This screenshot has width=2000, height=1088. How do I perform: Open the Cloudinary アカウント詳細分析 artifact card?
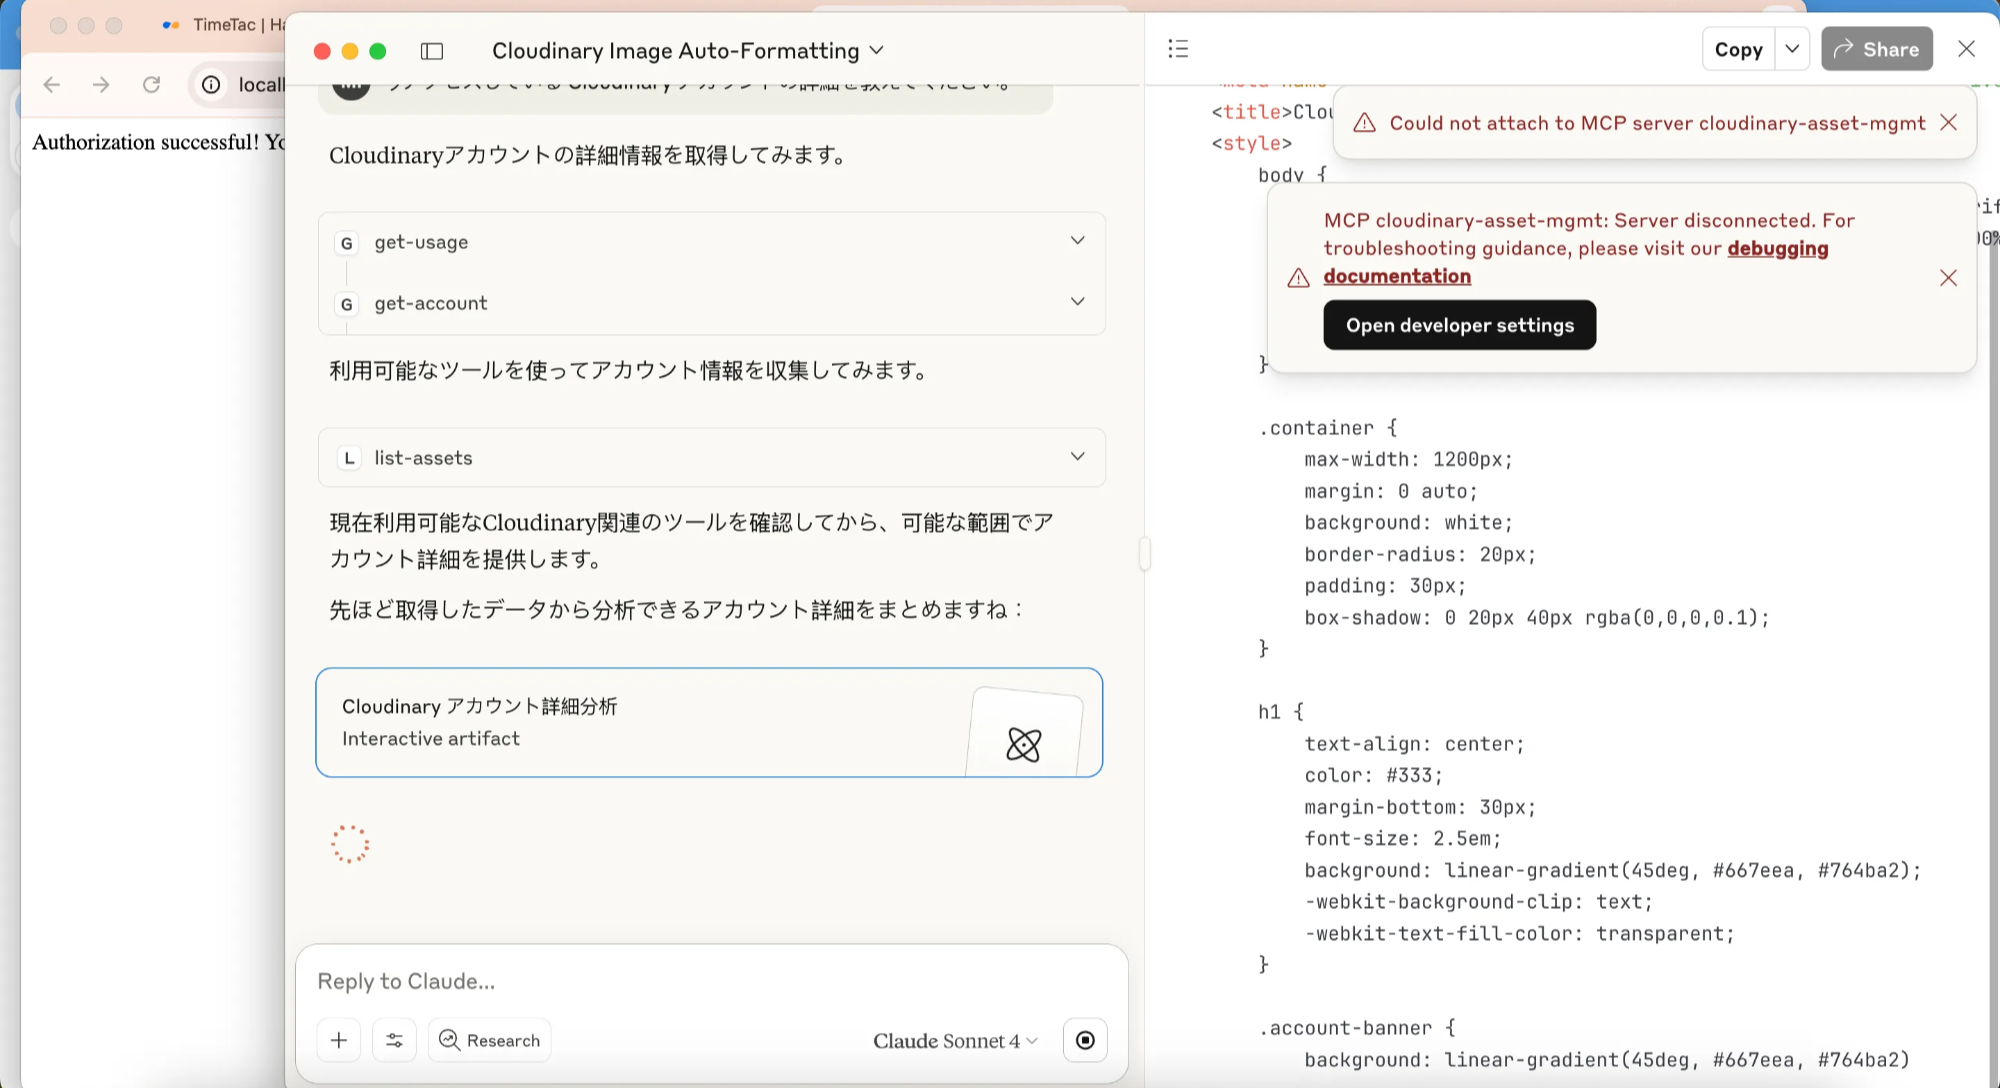click(709, 722)
